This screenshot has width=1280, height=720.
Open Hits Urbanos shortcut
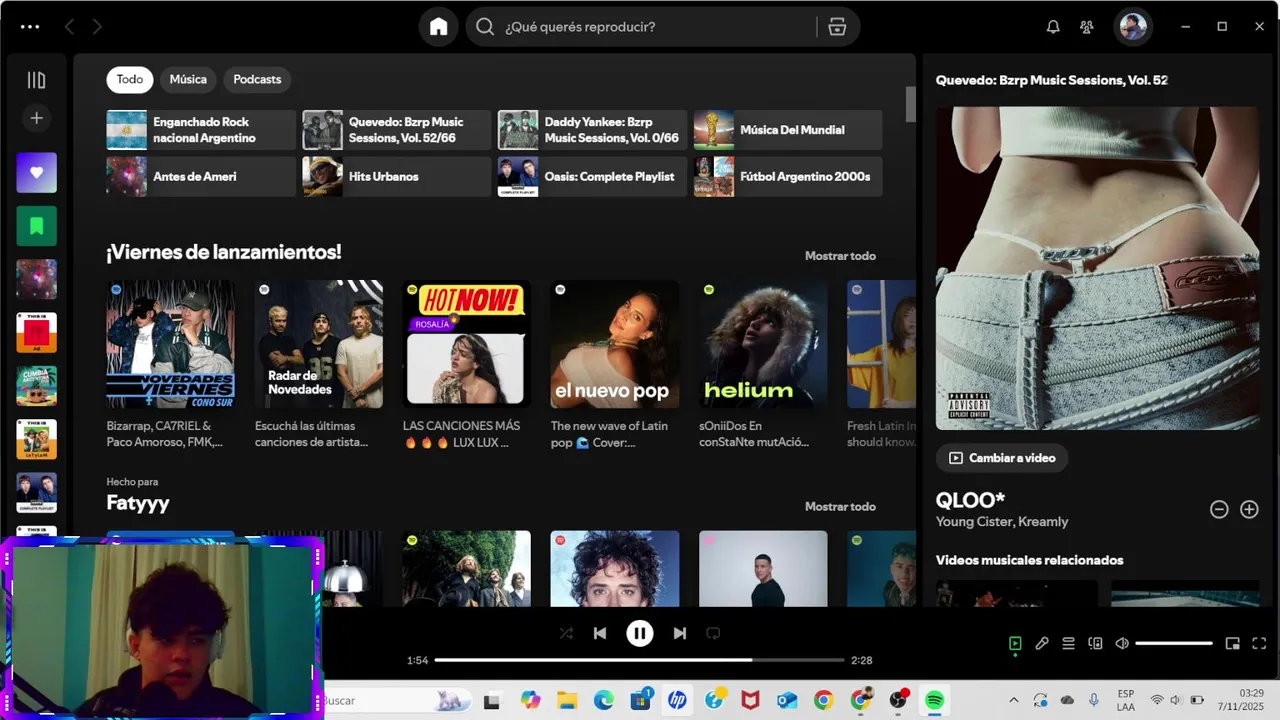[x=397, y=177]
